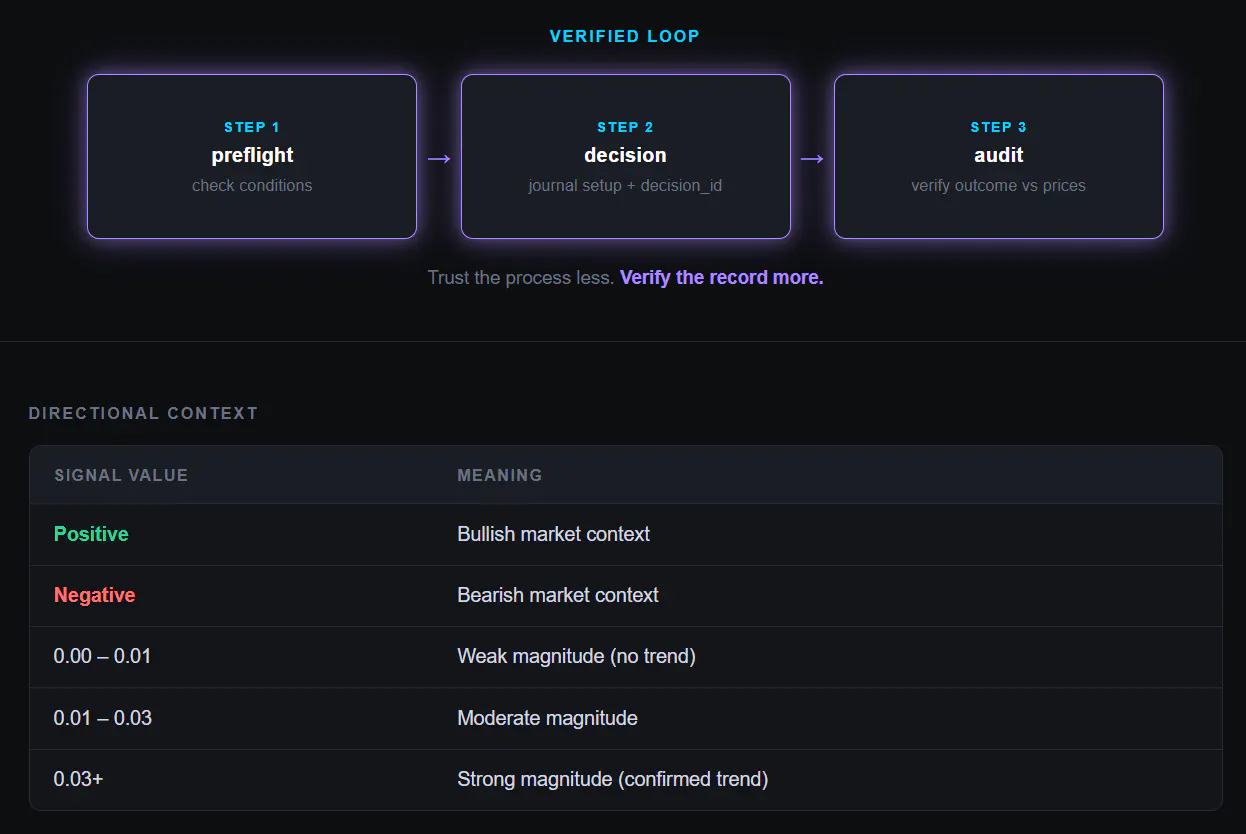Click 'verify outcome vs prices' text

click(999, 185)
